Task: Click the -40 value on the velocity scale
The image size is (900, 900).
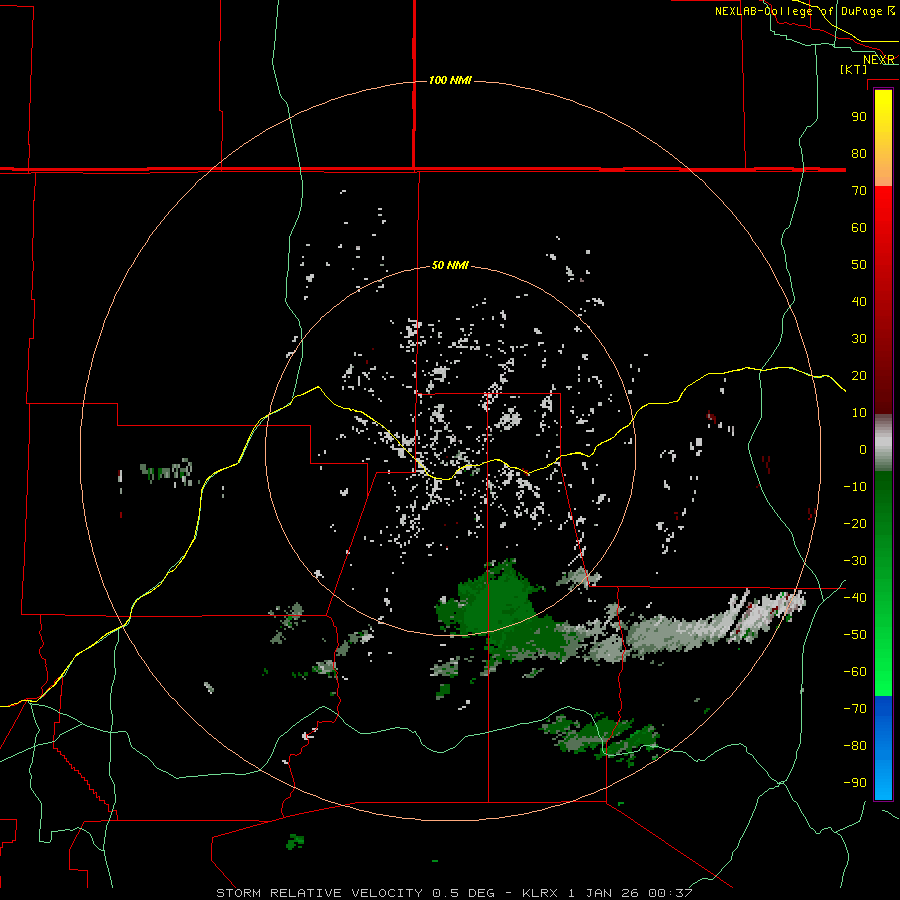Action: [855, 598]
